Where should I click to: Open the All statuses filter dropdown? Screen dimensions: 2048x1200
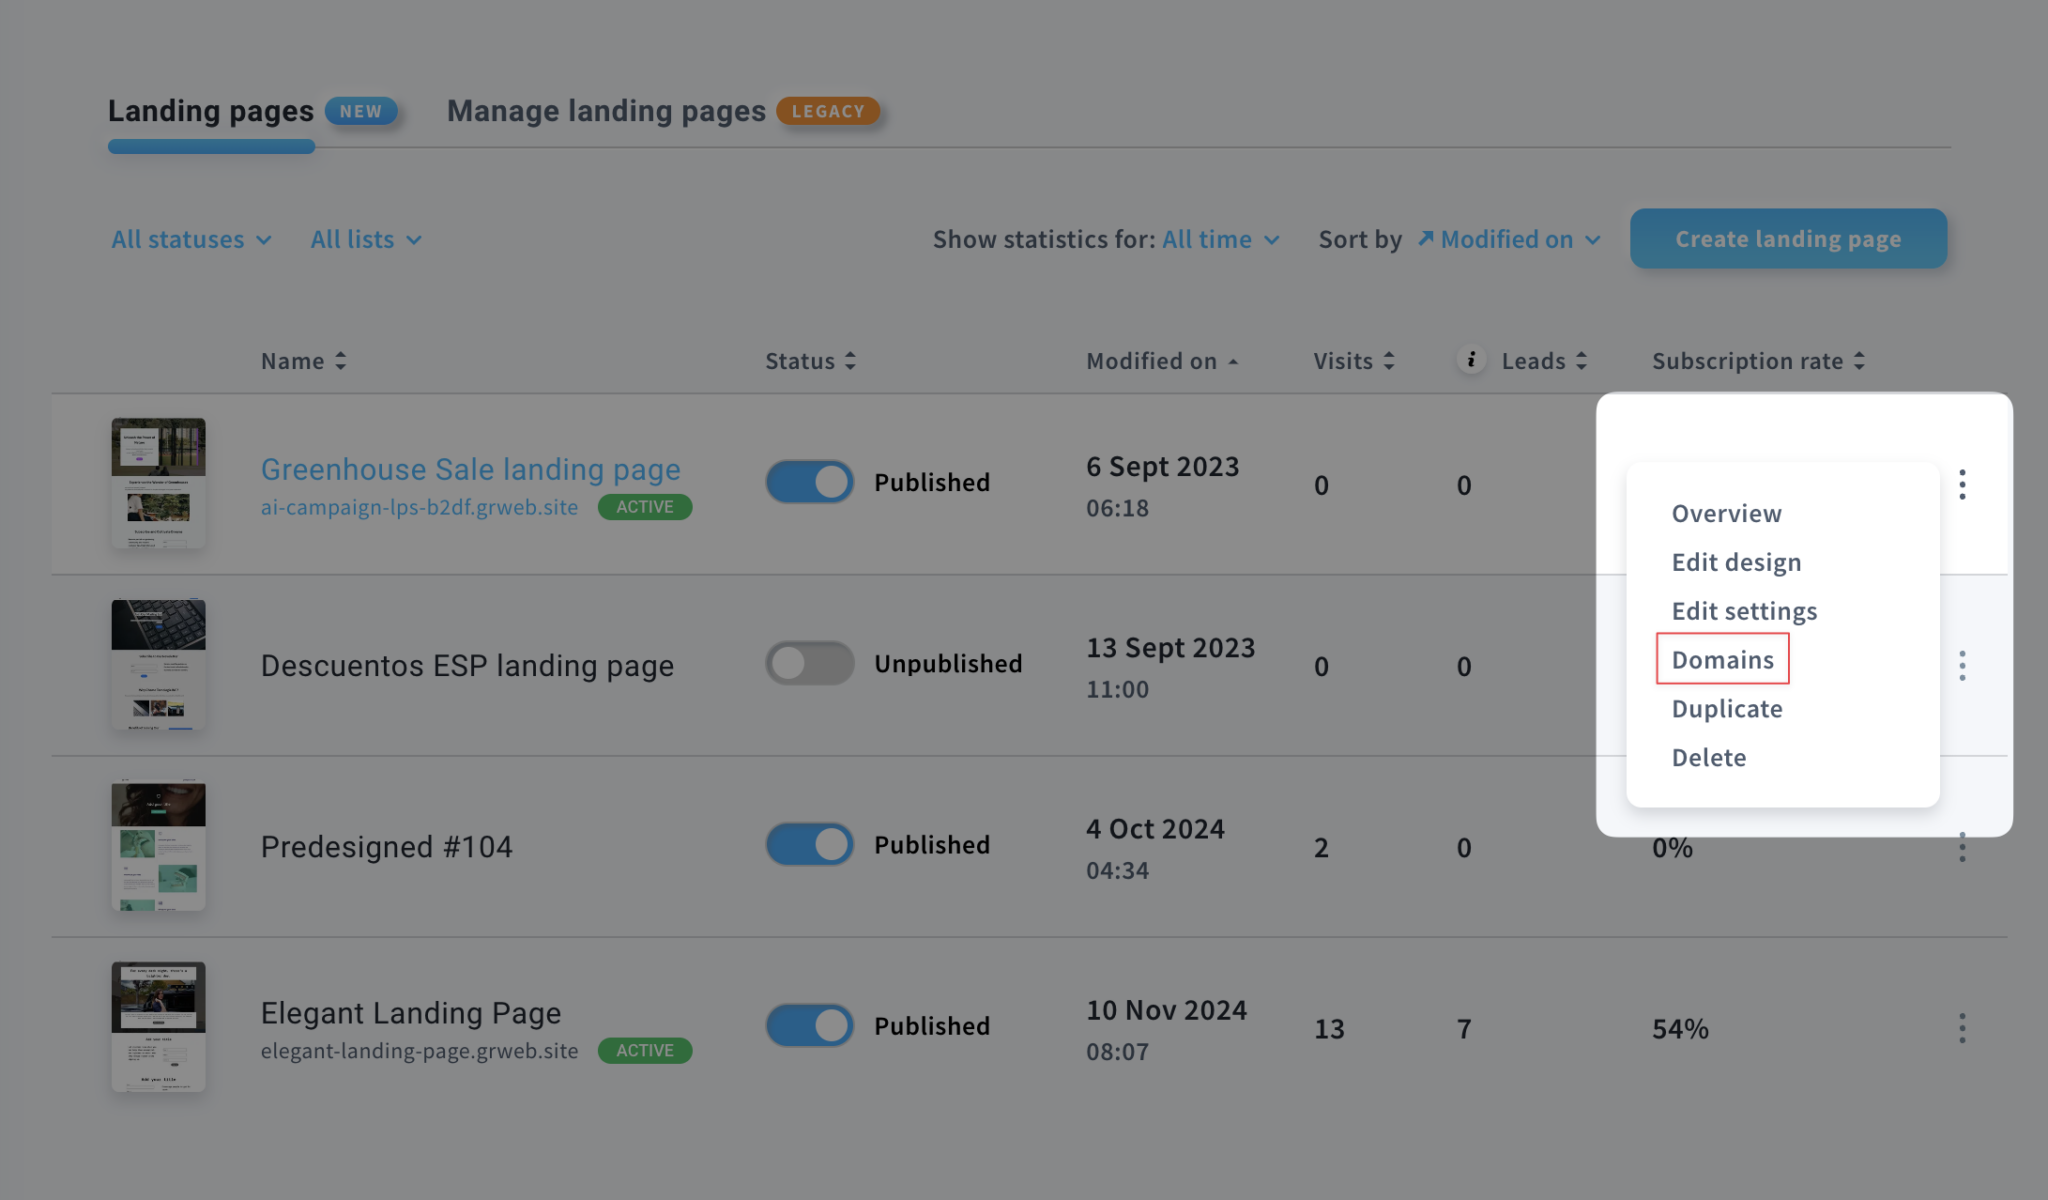190,239
